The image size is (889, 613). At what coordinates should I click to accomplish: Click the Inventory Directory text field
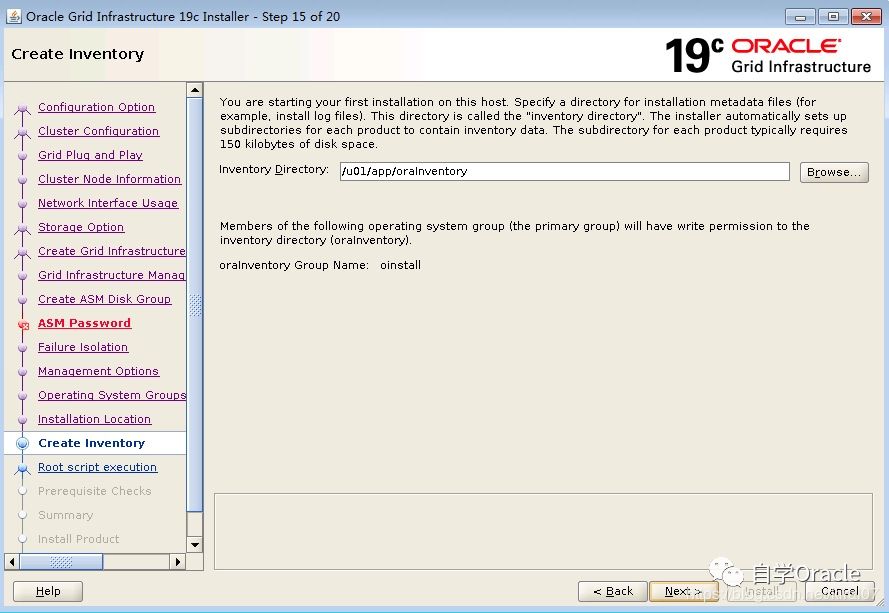(564, 171)
